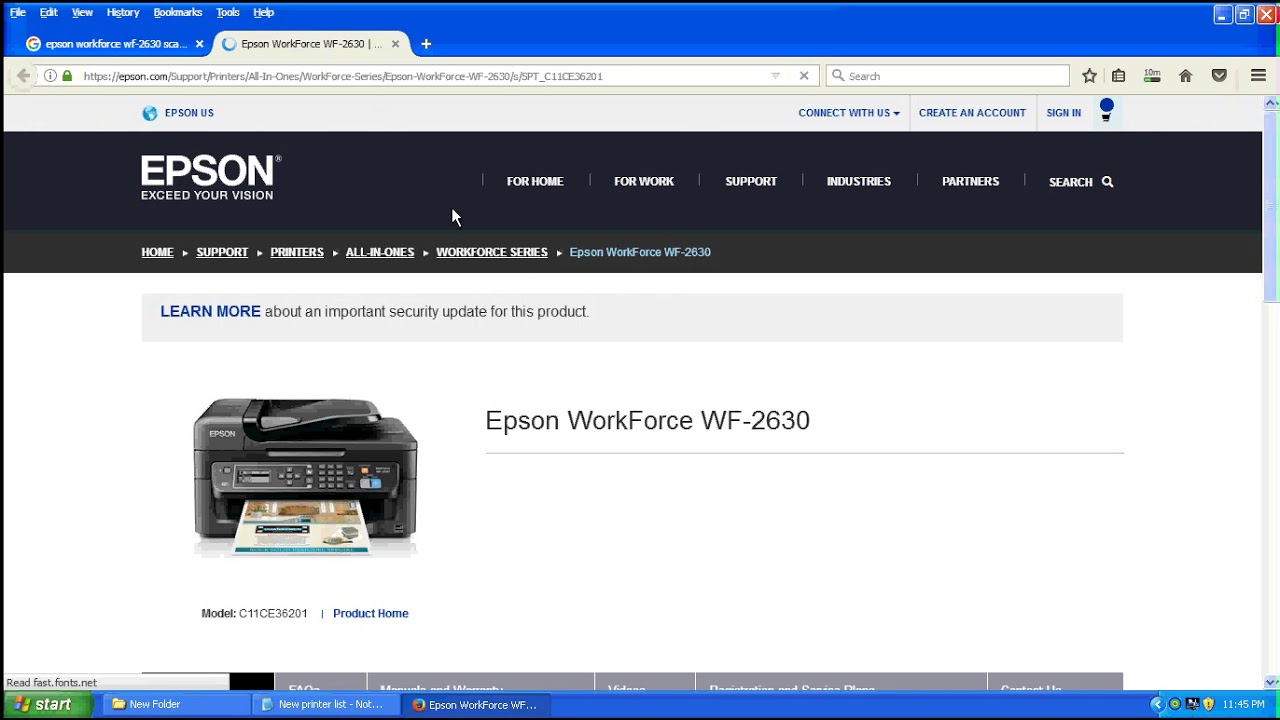Click the EPSON Exceed Your Vision logo
Image resolution: width=1280 pixels, height=720 pixels.
click(211, 178)
